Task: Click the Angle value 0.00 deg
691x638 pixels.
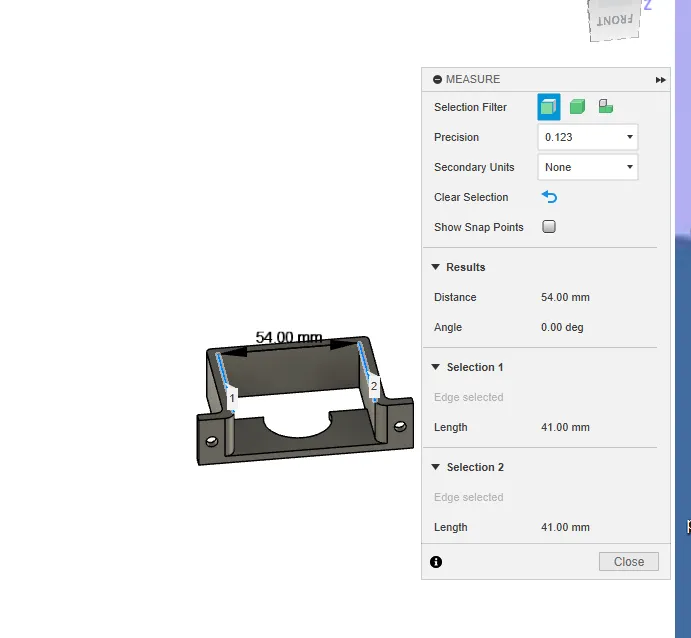Action: (562, 327)
